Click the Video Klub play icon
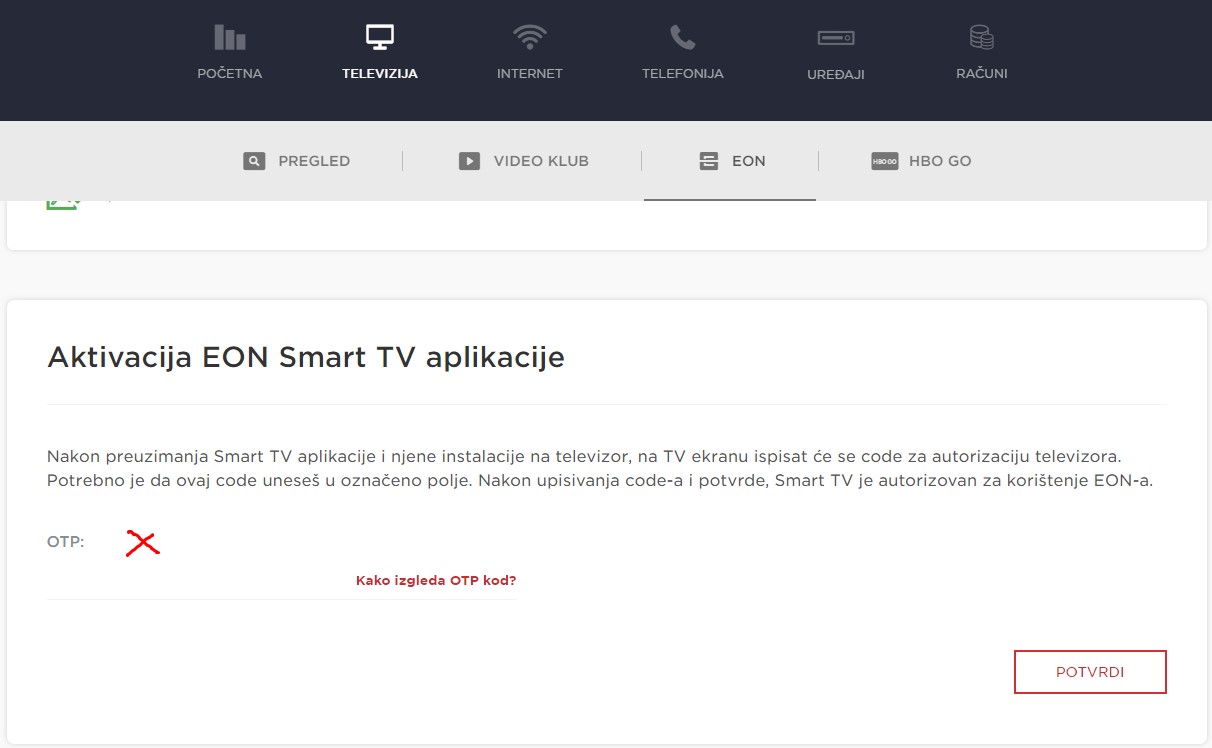The width and height of the screenshot is (1212, 748). click(469, 161)
